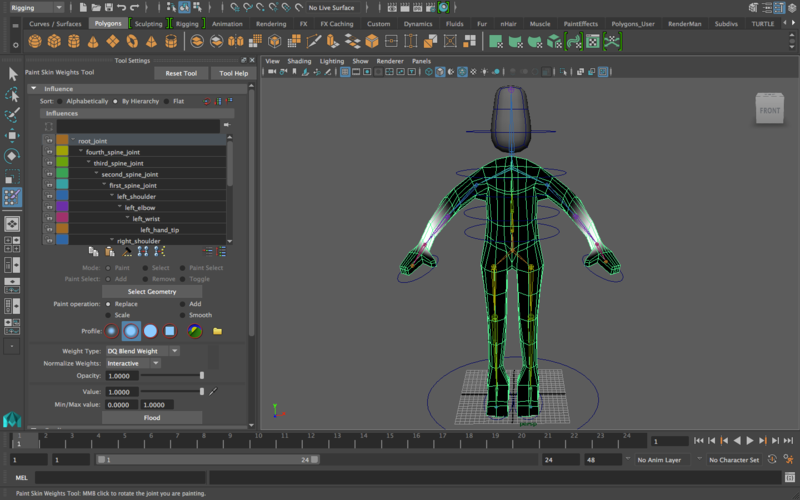
Task: Create a polygon pipe from the shelf
Action: tap(171, 41)
